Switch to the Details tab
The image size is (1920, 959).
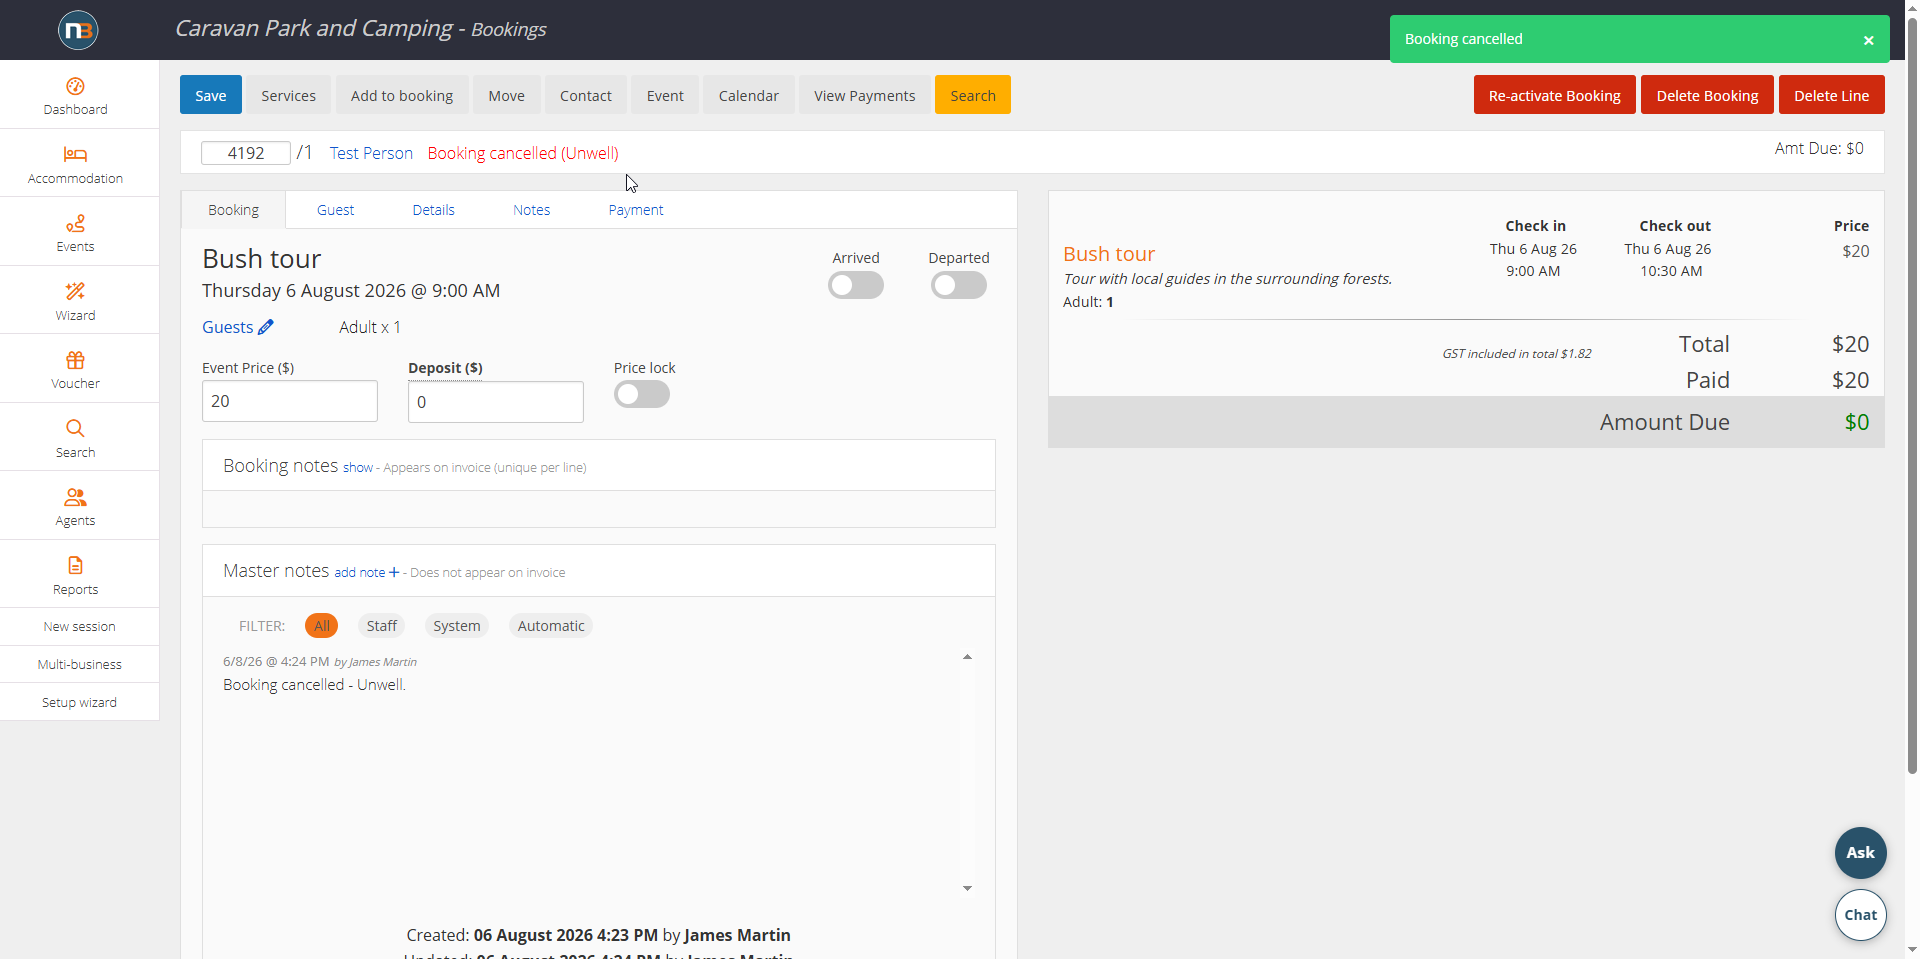433,210
